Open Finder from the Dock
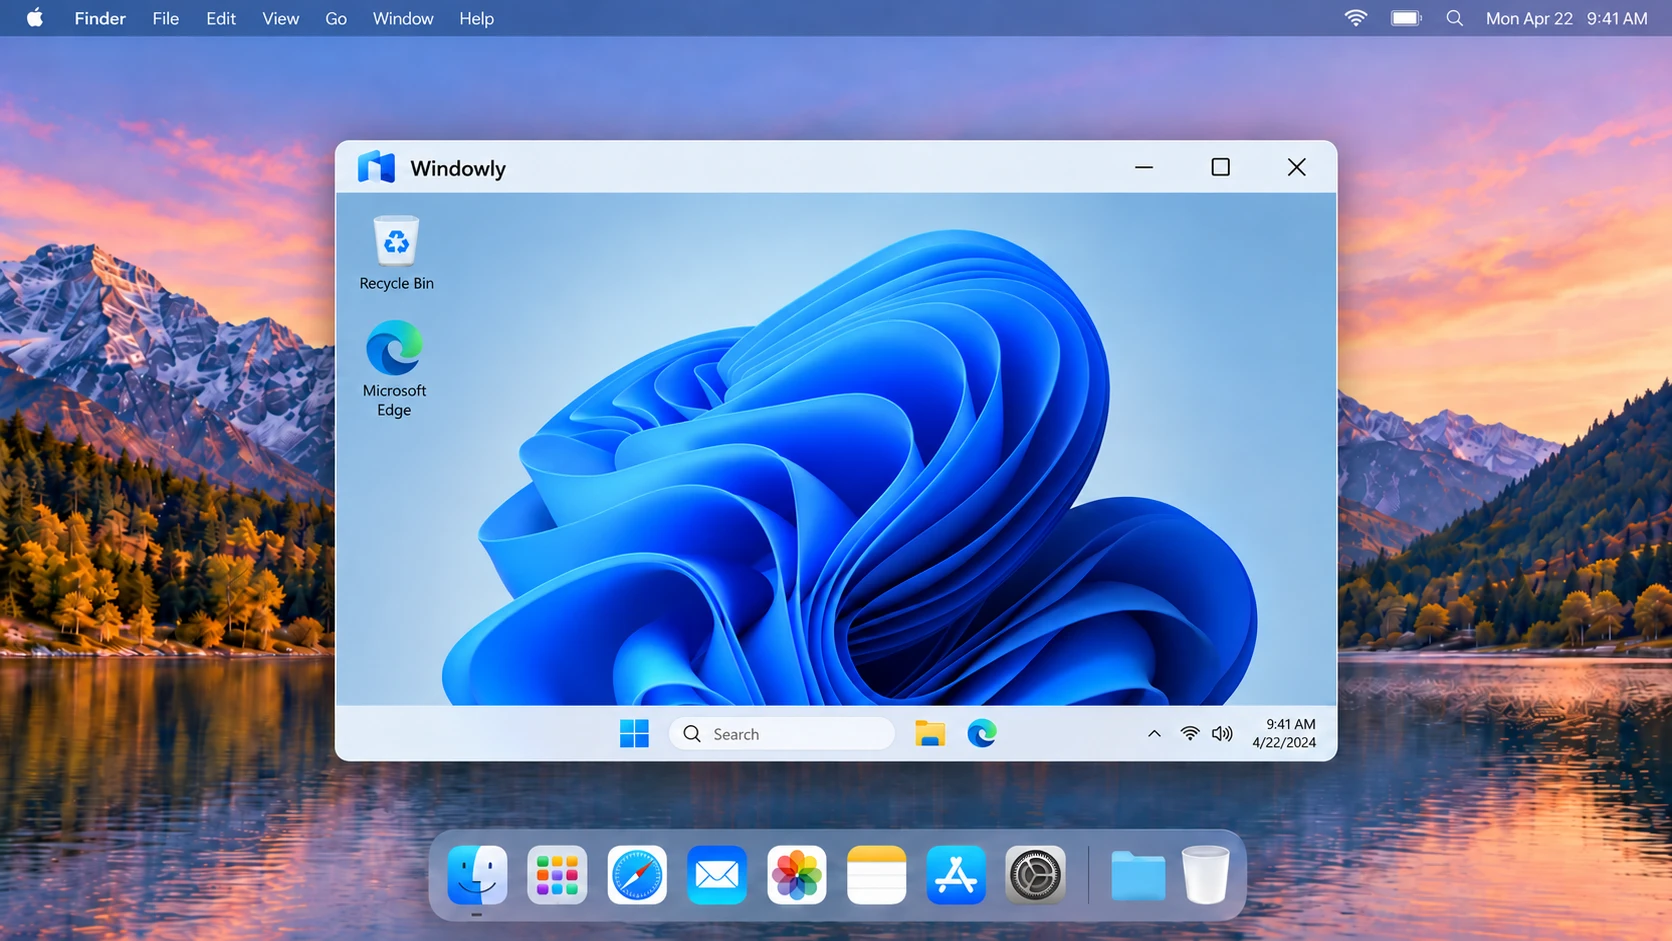The height and width of the screenshot is (941, 1672). [x=477, y=875]
